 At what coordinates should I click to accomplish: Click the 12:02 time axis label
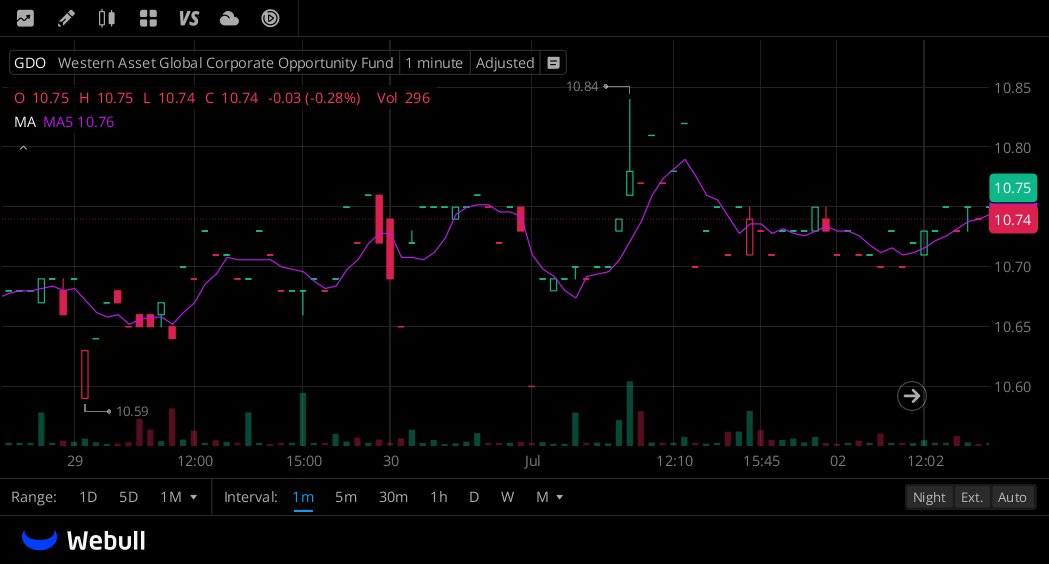pos(925,461)
